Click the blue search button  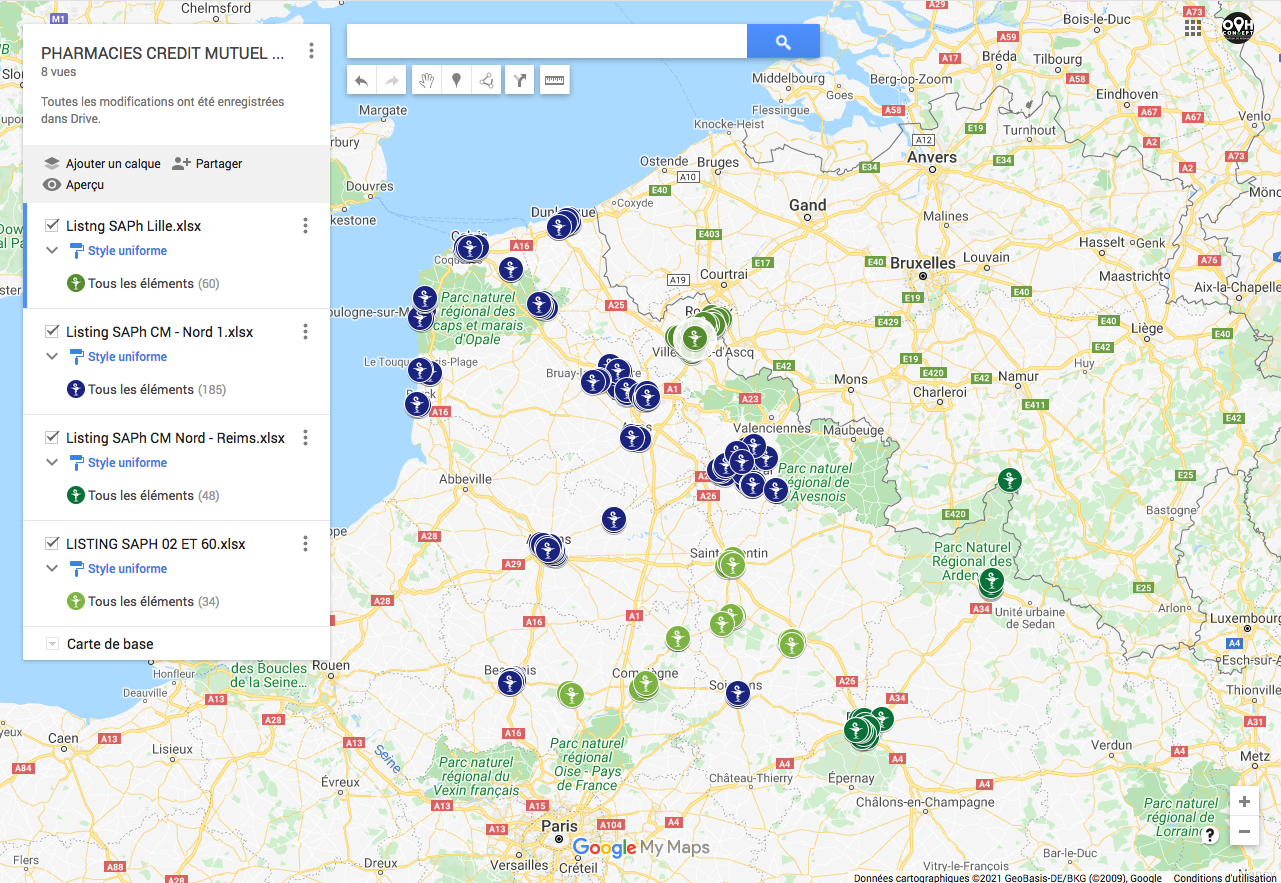click(x=783, y=42)
